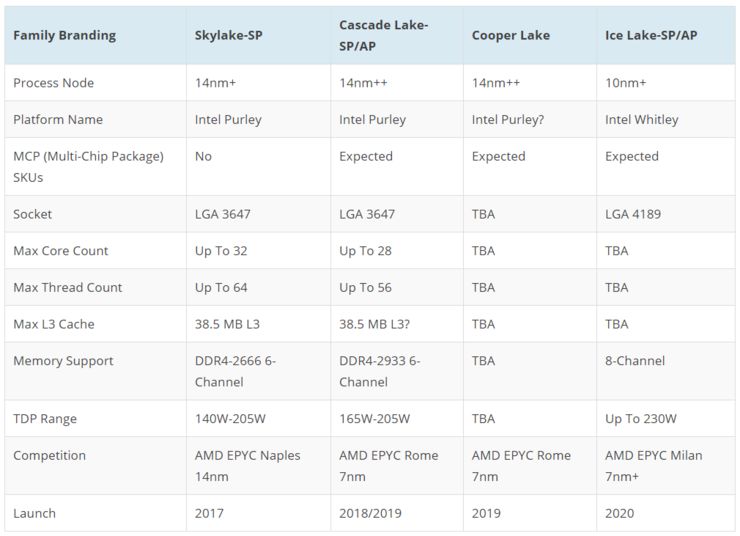The image size is (740, 536).
Task: Click the Family Branding header cell
Action: [x=64, y=35]
